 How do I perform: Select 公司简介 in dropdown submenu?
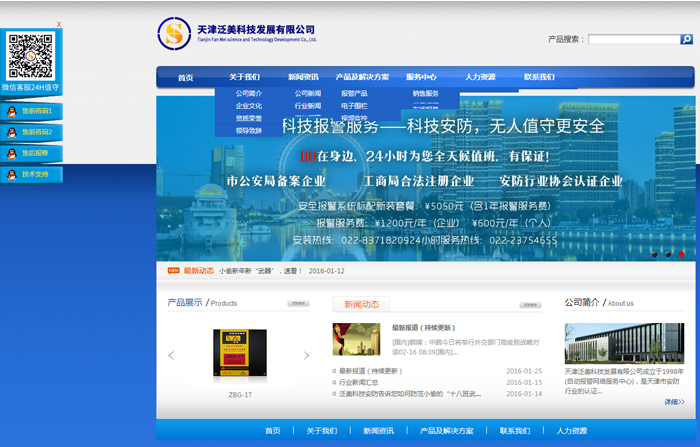(x=249, y=93)
